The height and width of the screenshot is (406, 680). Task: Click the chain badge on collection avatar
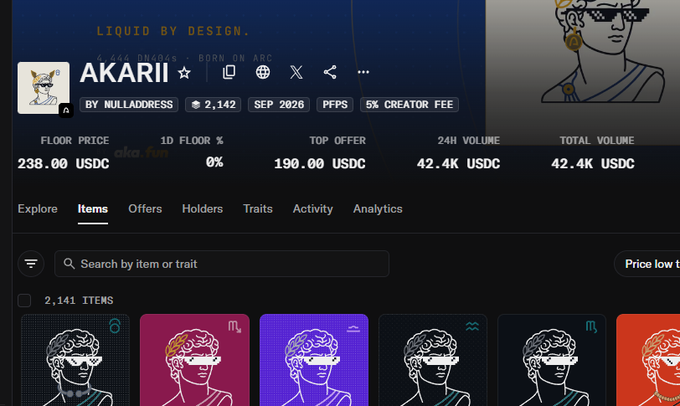coord(66,111)
